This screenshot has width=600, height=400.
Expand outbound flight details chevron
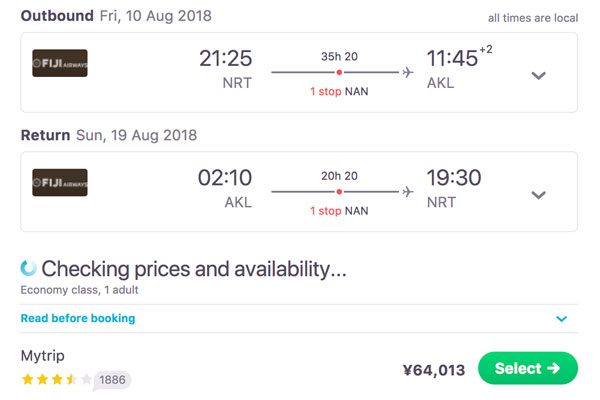[538, 75]
